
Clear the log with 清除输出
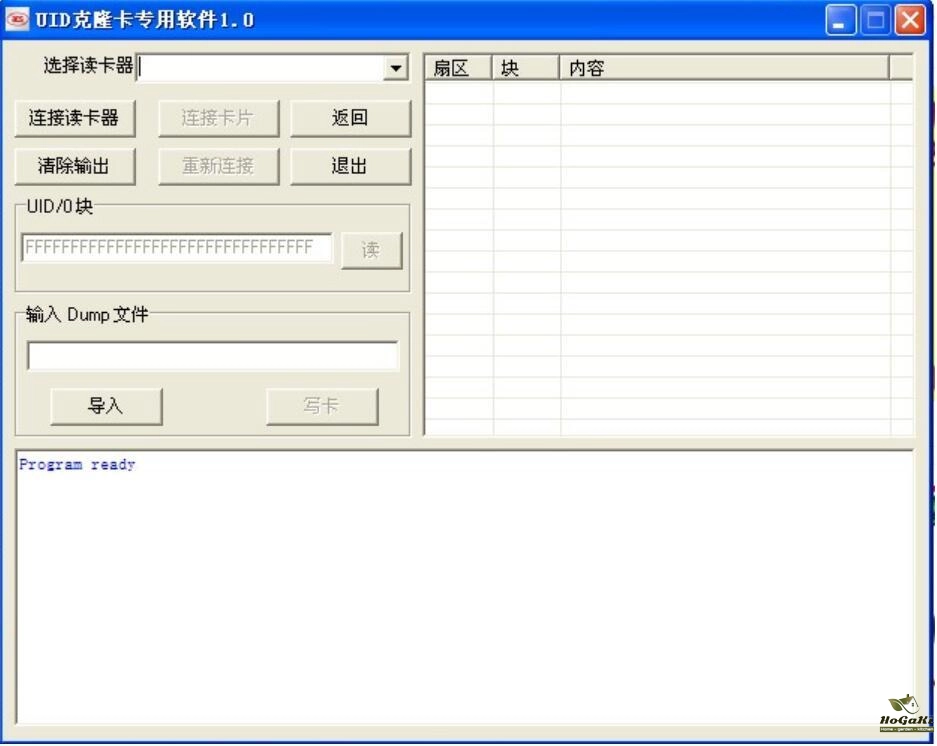click(75, 166)
